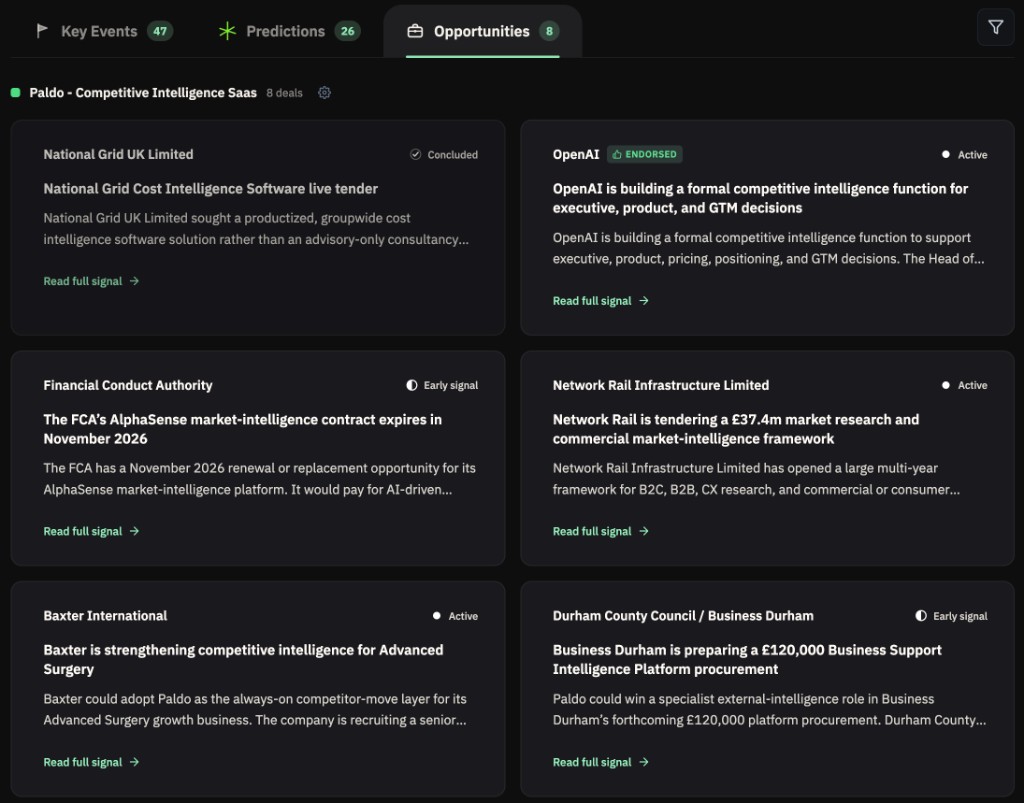Click Baxter description mentioning always-on competitor-move layer

(x=255, y=709)
